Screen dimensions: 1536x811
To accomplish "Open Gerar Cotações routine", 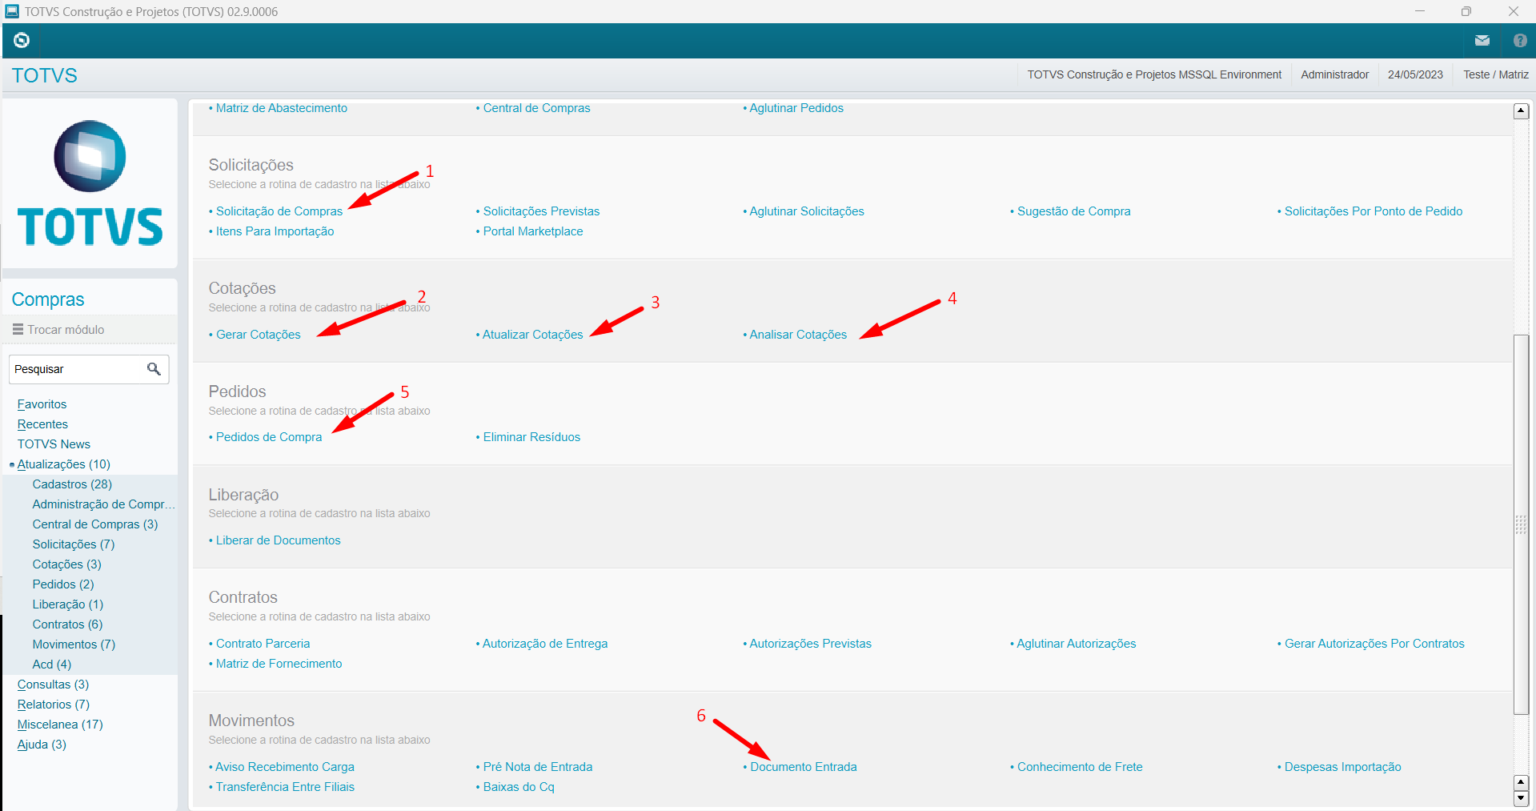I will (258, 335).
